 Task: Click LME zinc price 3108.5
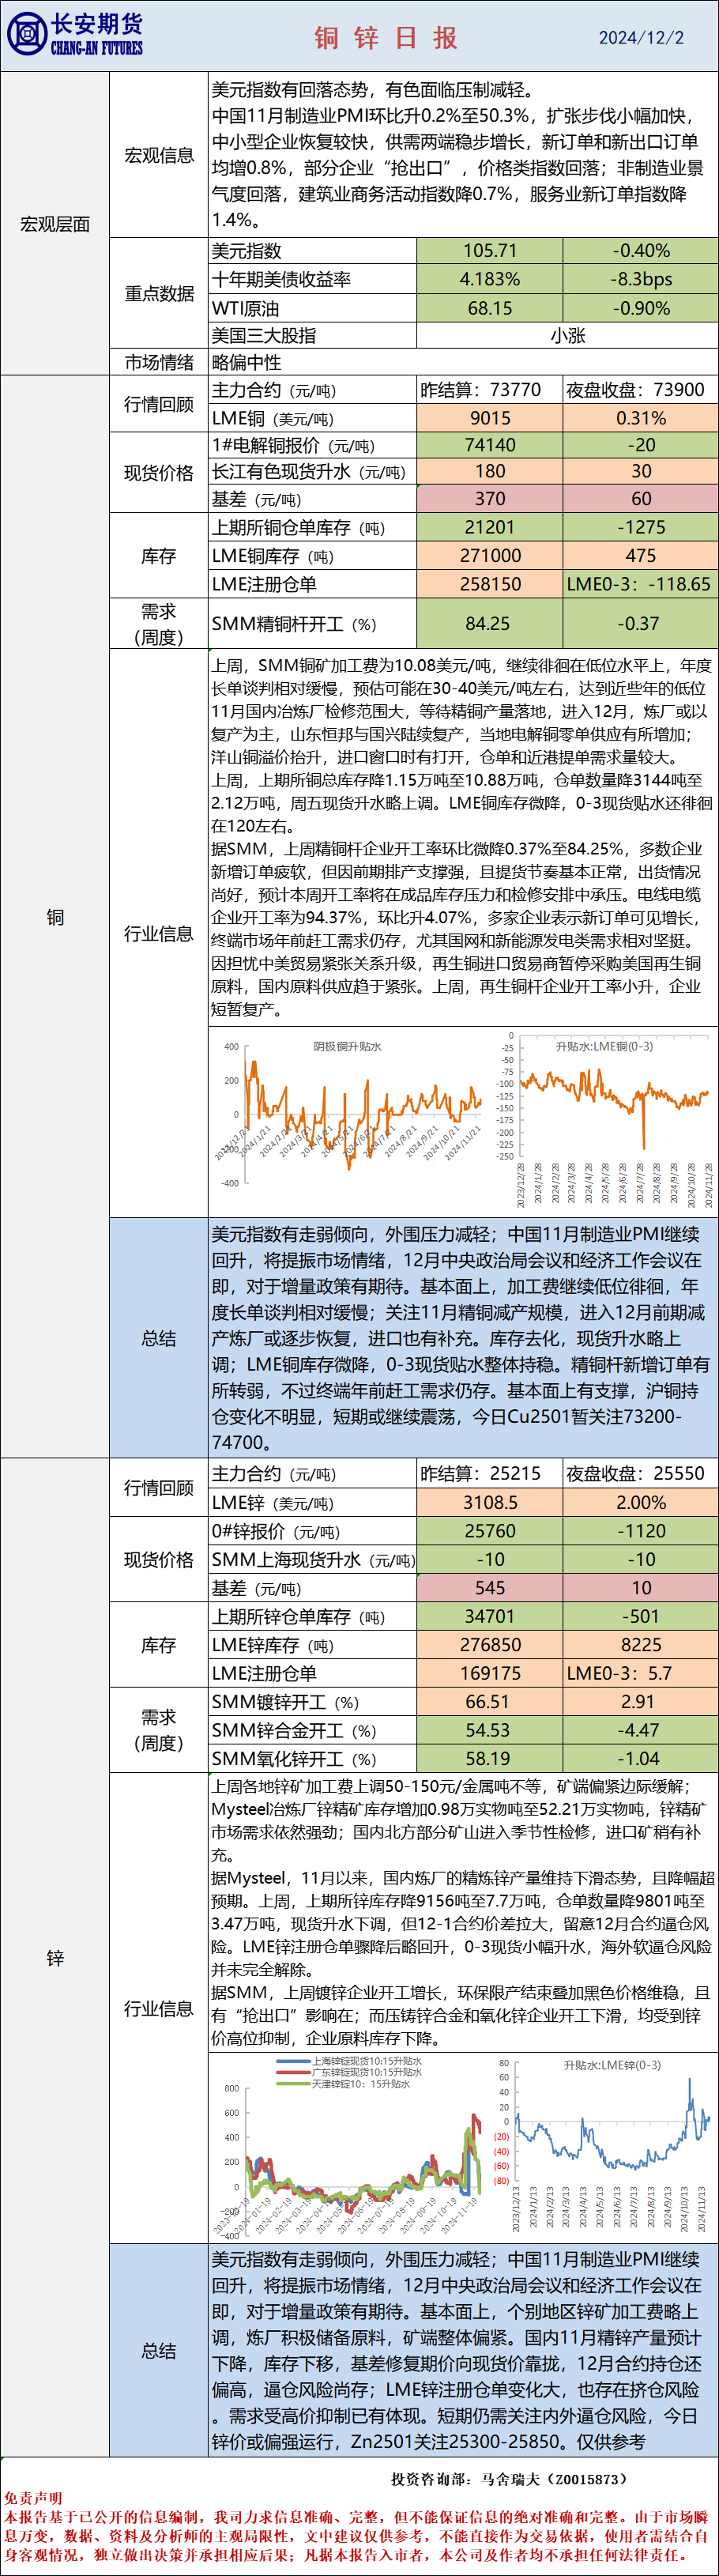(x=490, y=1502)
